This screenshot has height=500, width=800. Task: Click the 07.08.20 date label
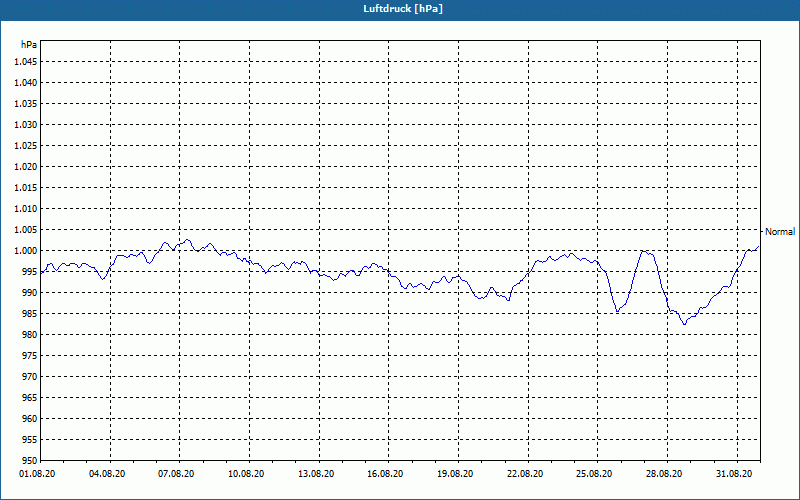176,474
